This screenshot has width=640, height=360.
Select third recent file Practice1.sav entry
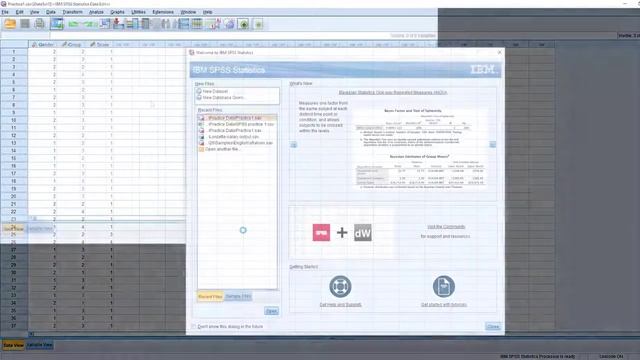click(x=237, y=130)
